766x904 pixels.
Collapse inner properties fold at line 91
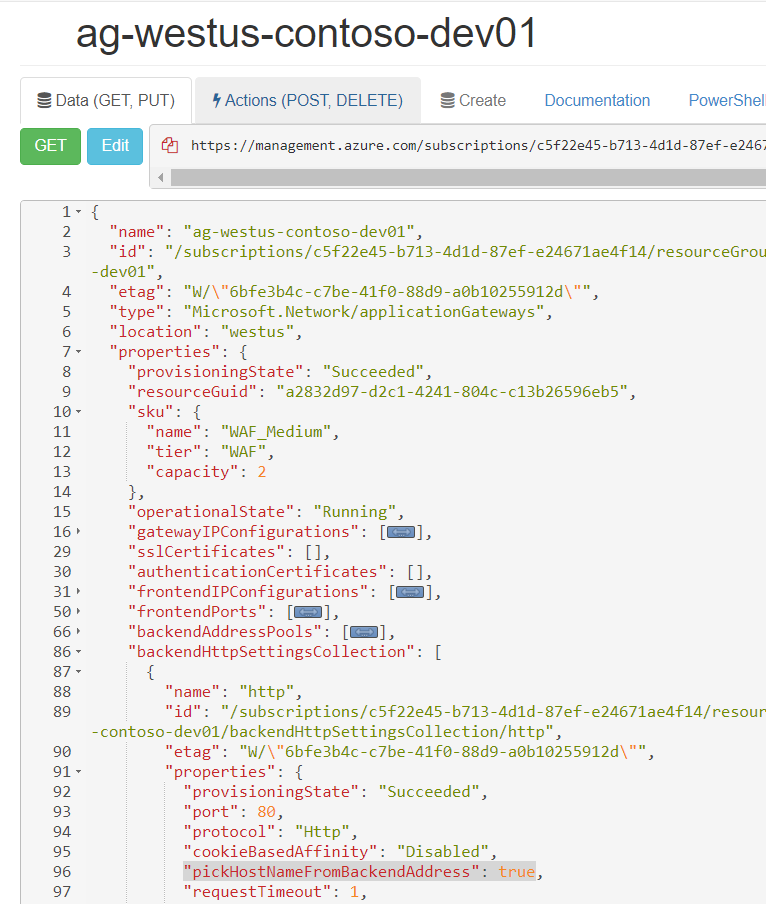(78, 772)
